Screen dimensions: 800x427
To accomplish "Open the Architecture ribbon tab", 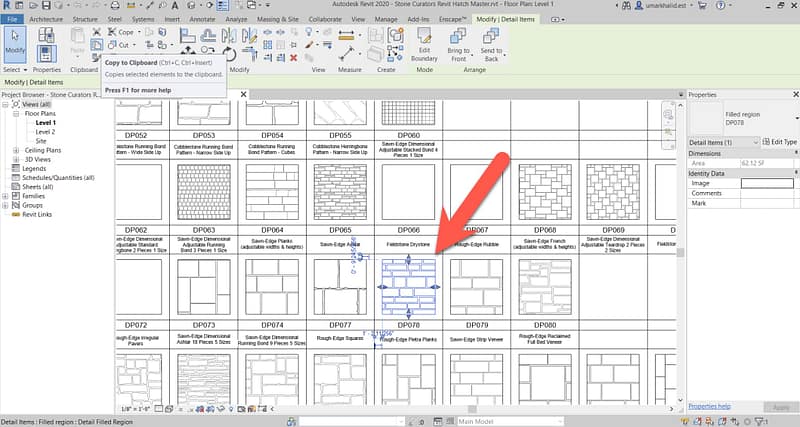I will tap(45, 19).
